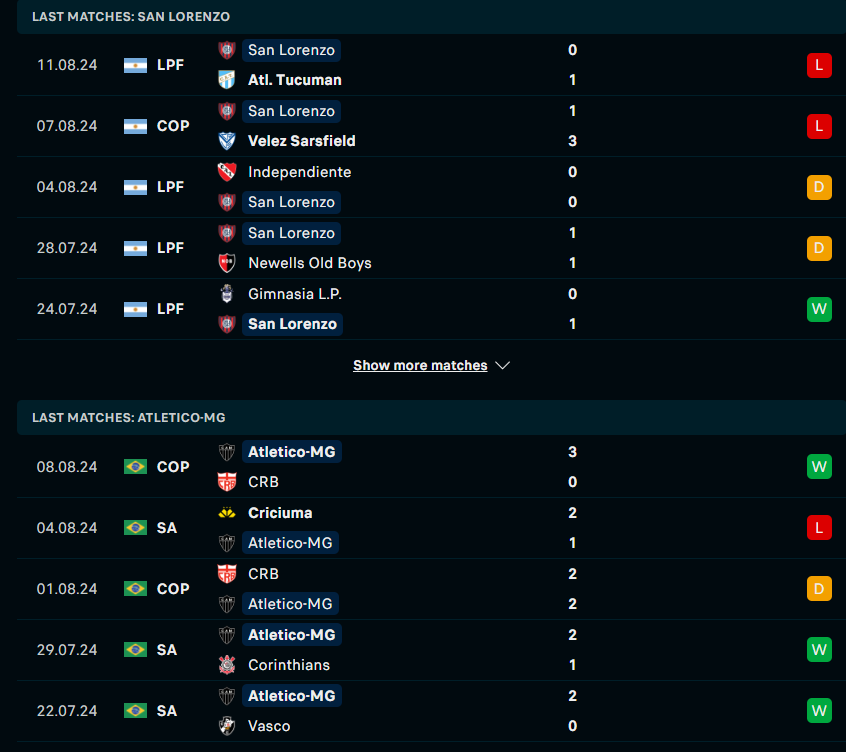Open the Atl. Tucuman team link
This screenshot has width=846, height=752.
click(x=295, y=80)
